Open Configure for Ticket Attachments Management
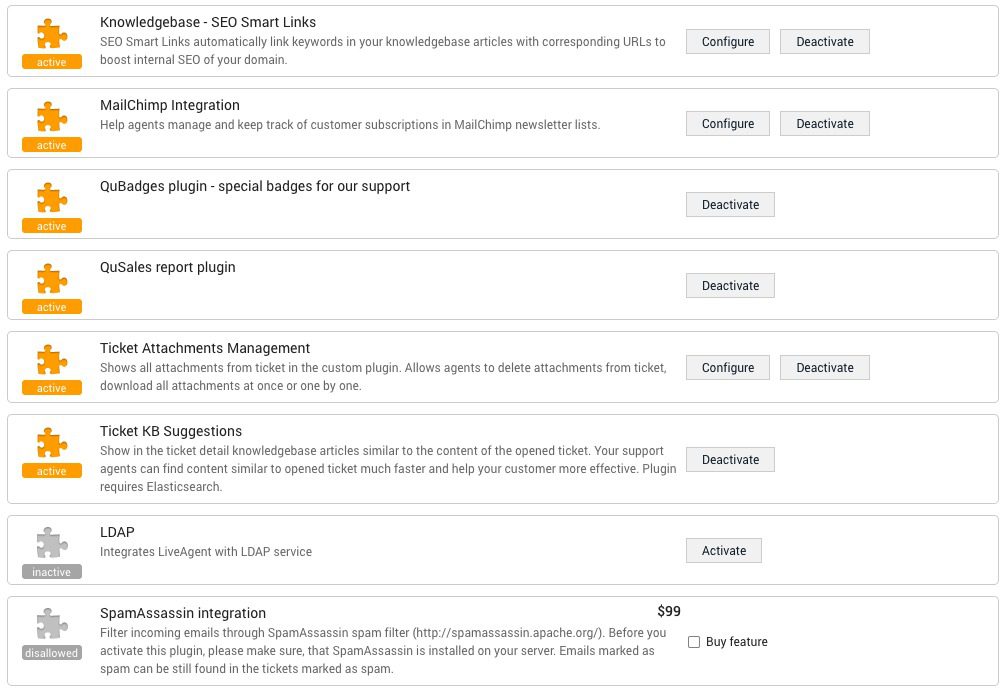The height and width of the screenshot is (692, 1005). click(727, 368)
